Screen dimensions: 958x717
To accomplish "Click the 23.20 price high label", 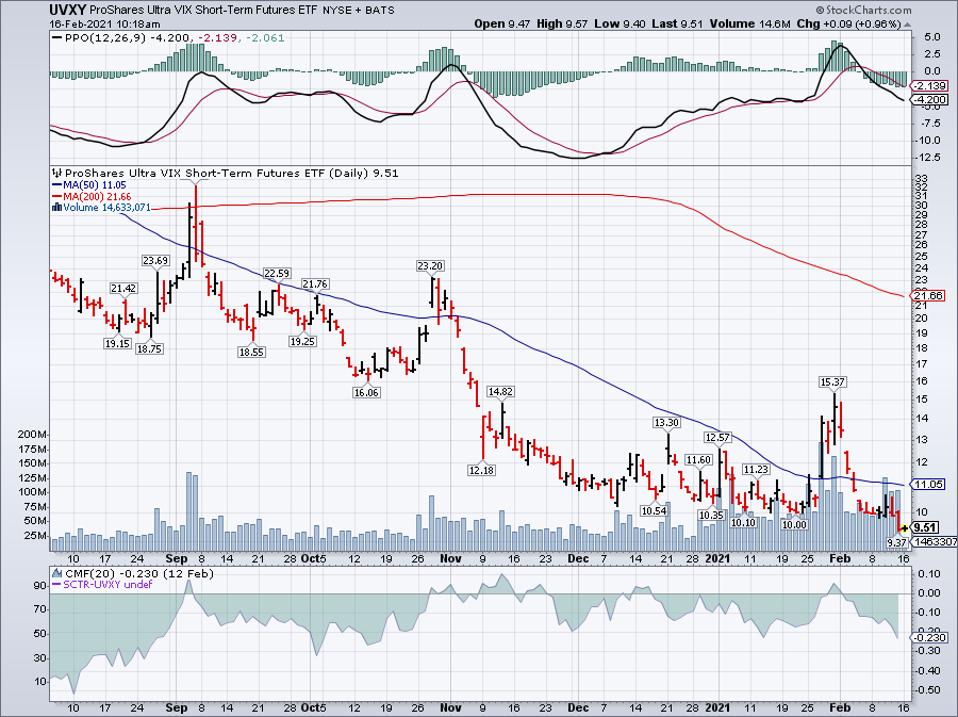I will click(431, 266).
